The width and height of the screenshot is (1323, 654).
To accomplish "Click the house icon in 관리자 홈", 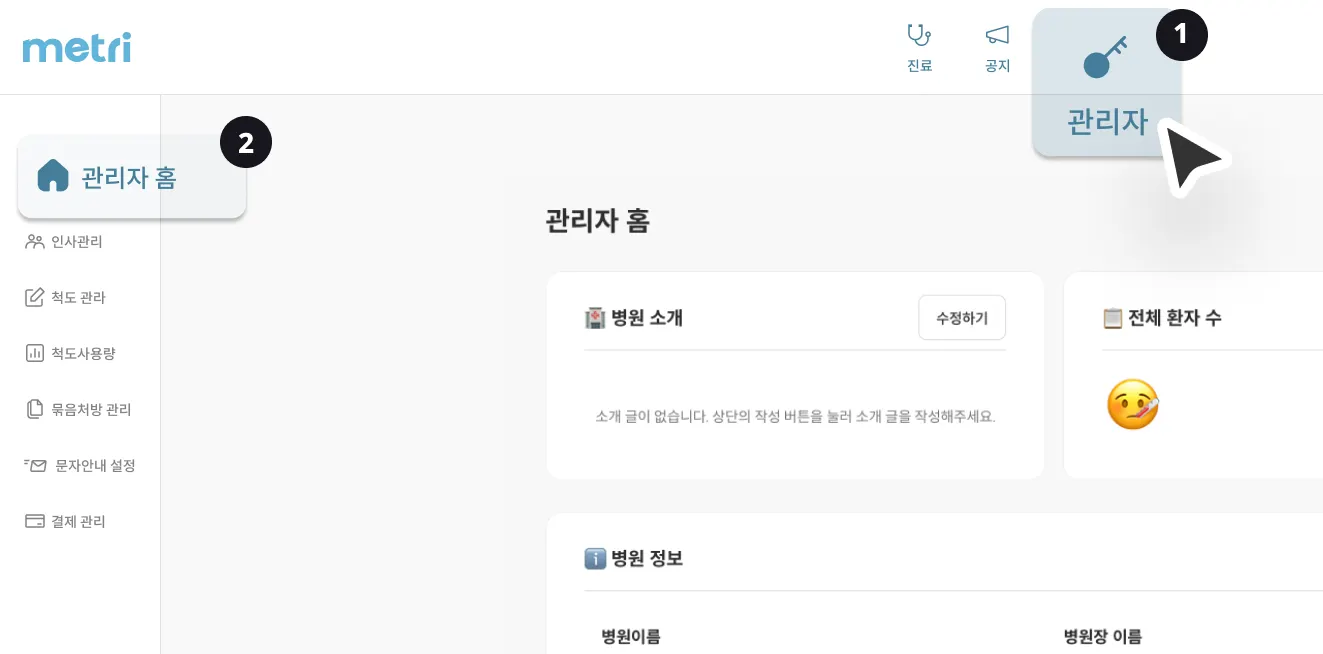I will pyautogui.click(x=52, y=177).
